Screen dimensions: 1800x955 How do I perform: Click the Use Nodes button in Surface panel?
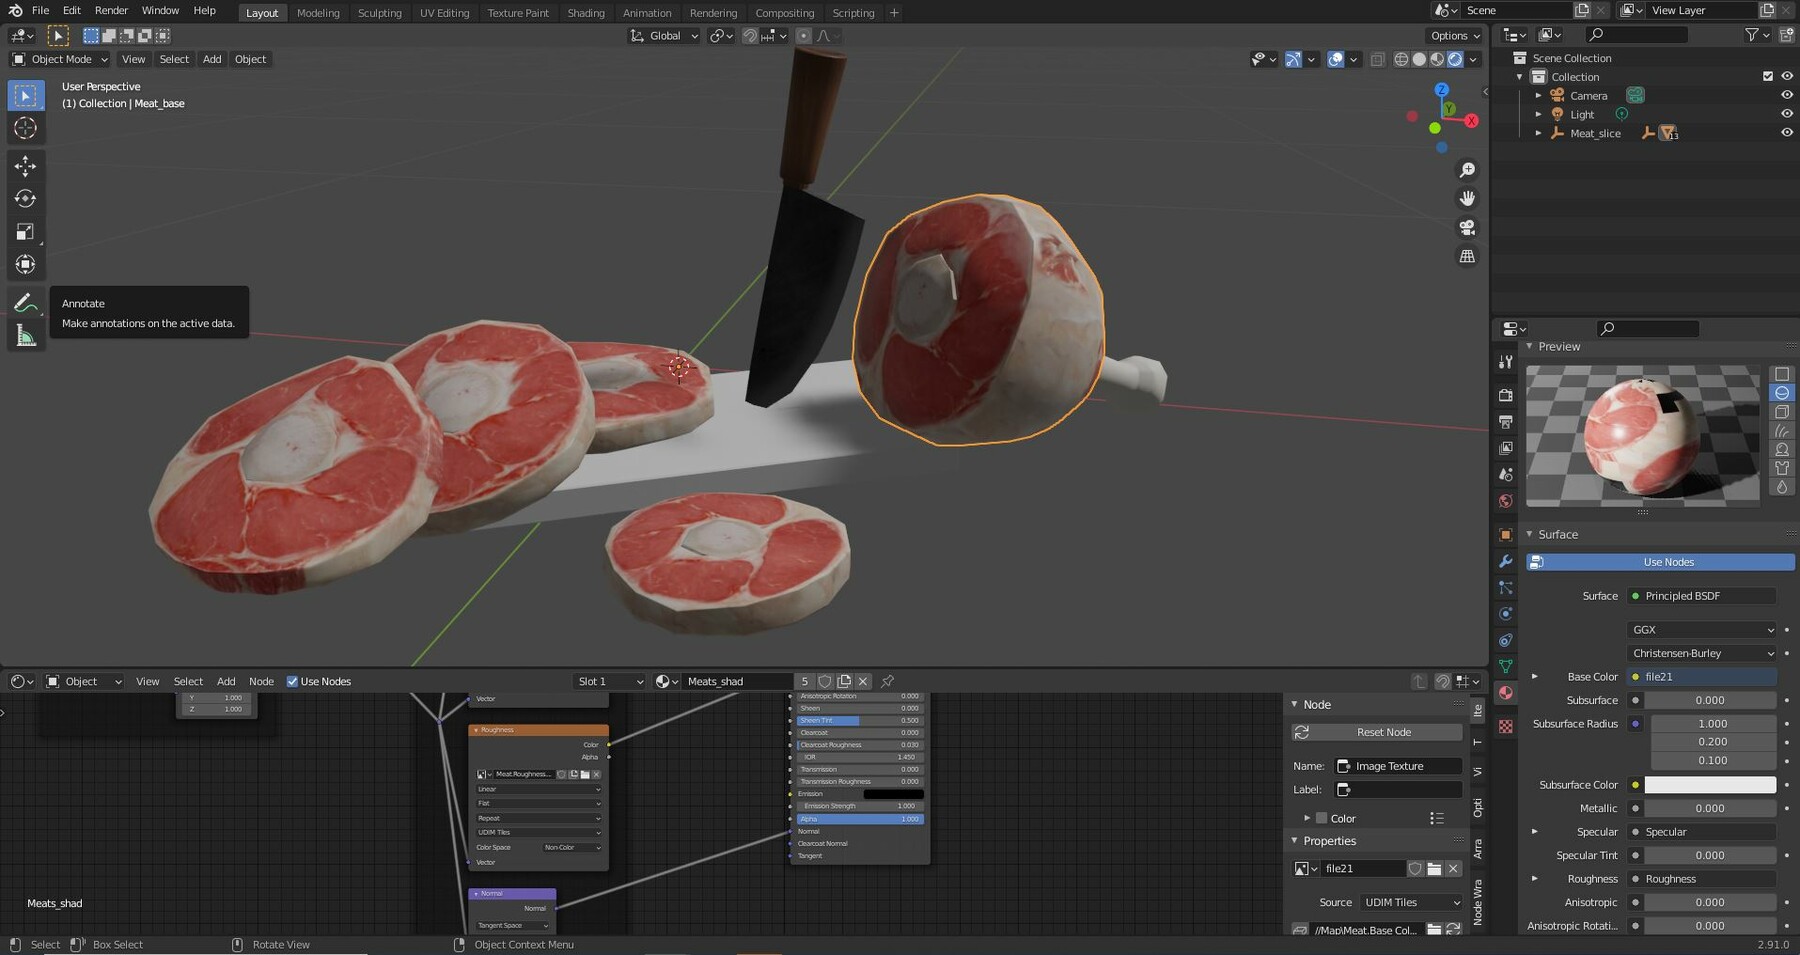(x=1658, y=561)
